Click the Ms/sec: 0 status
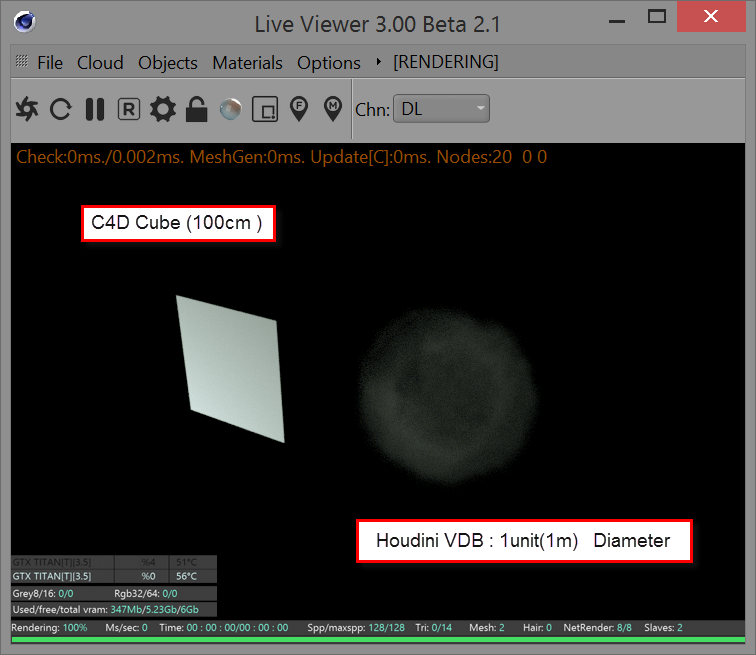The width and height of the screenshot is (756, 655). (x=126, y=628)
